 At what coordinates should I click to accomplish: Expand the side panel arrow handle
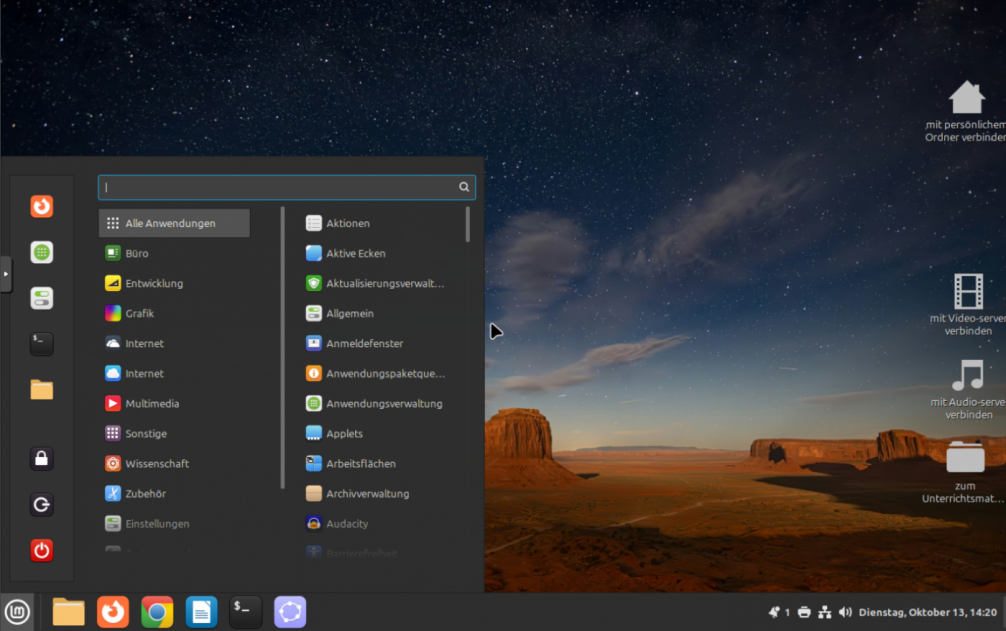[x=6, y=274]
